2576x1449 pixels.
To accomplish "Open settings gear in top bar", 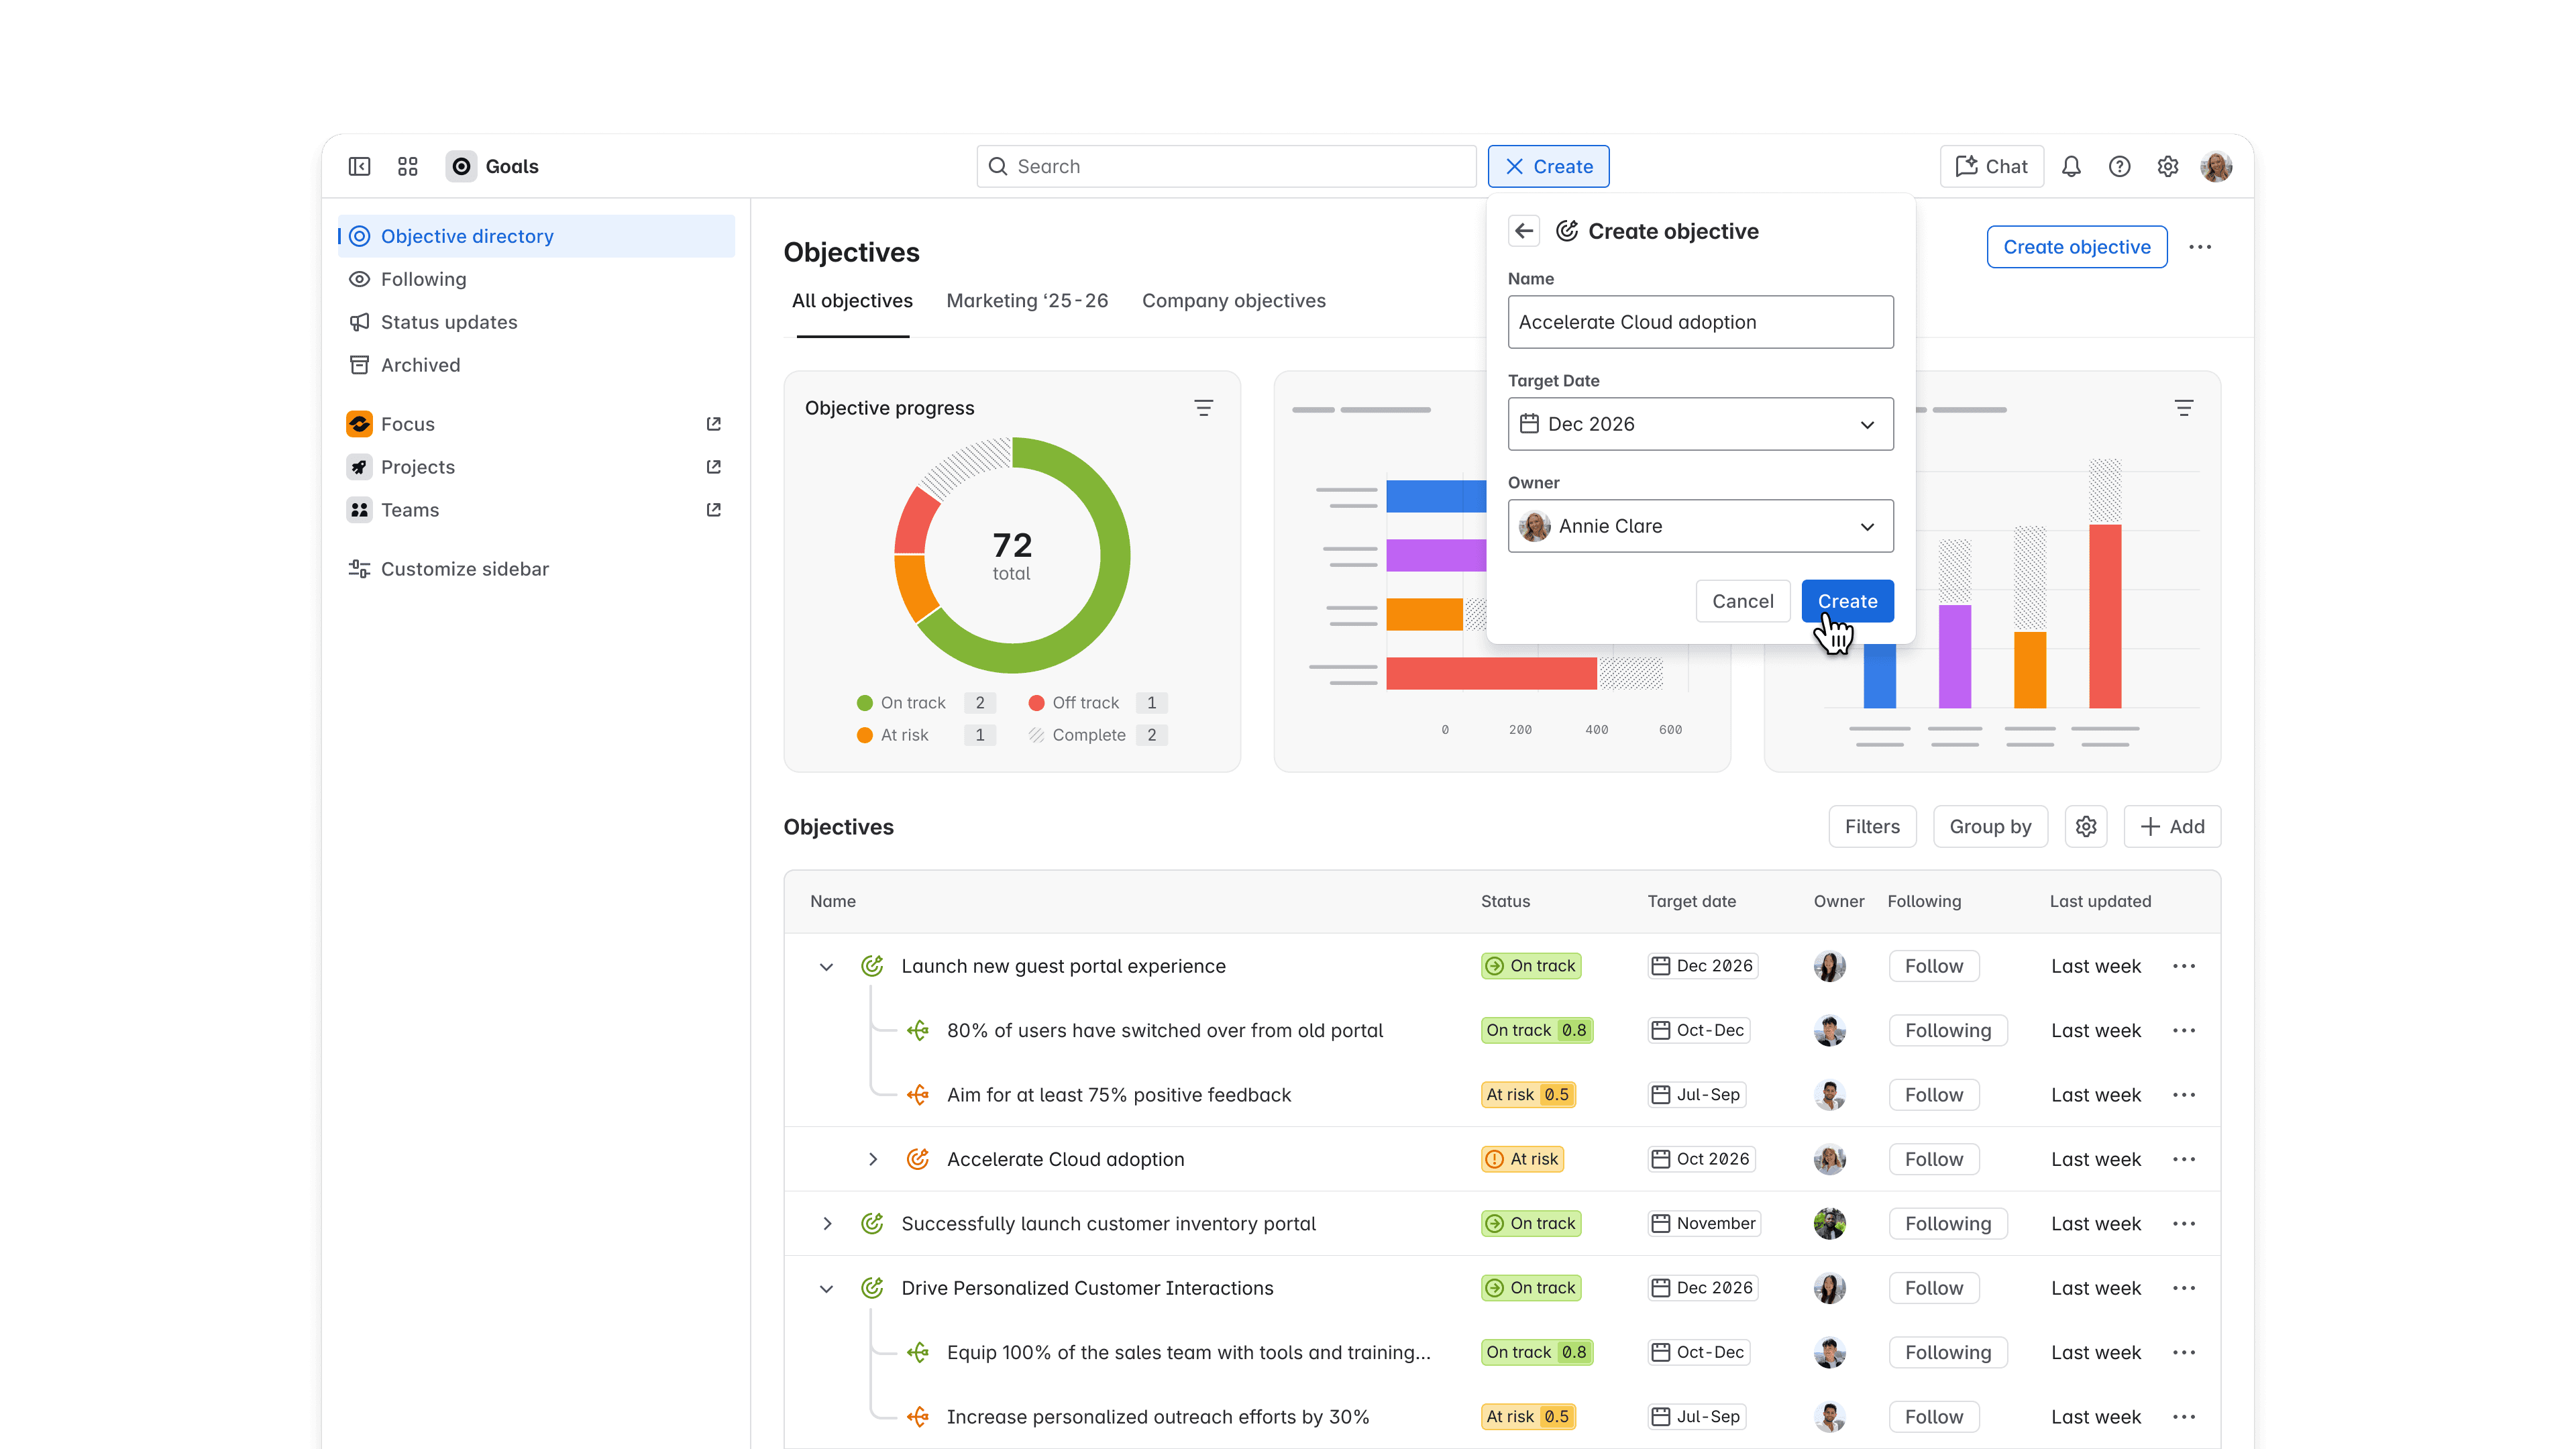I will pyautogui.click(x=2167, y=166).
